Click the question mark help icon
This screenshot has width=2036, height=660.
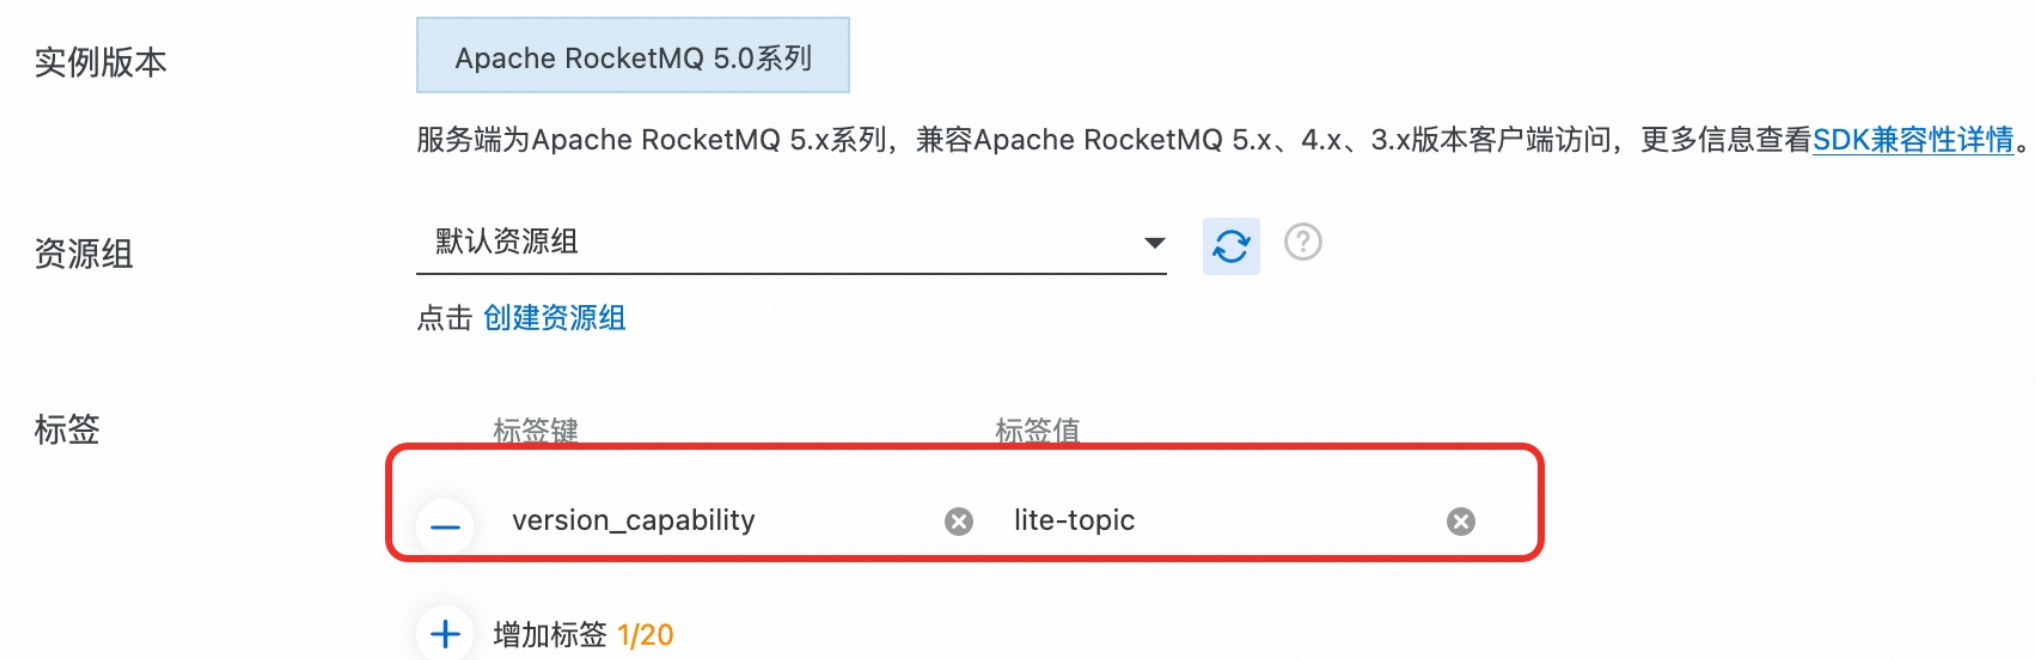click(x=1303, y=242)
